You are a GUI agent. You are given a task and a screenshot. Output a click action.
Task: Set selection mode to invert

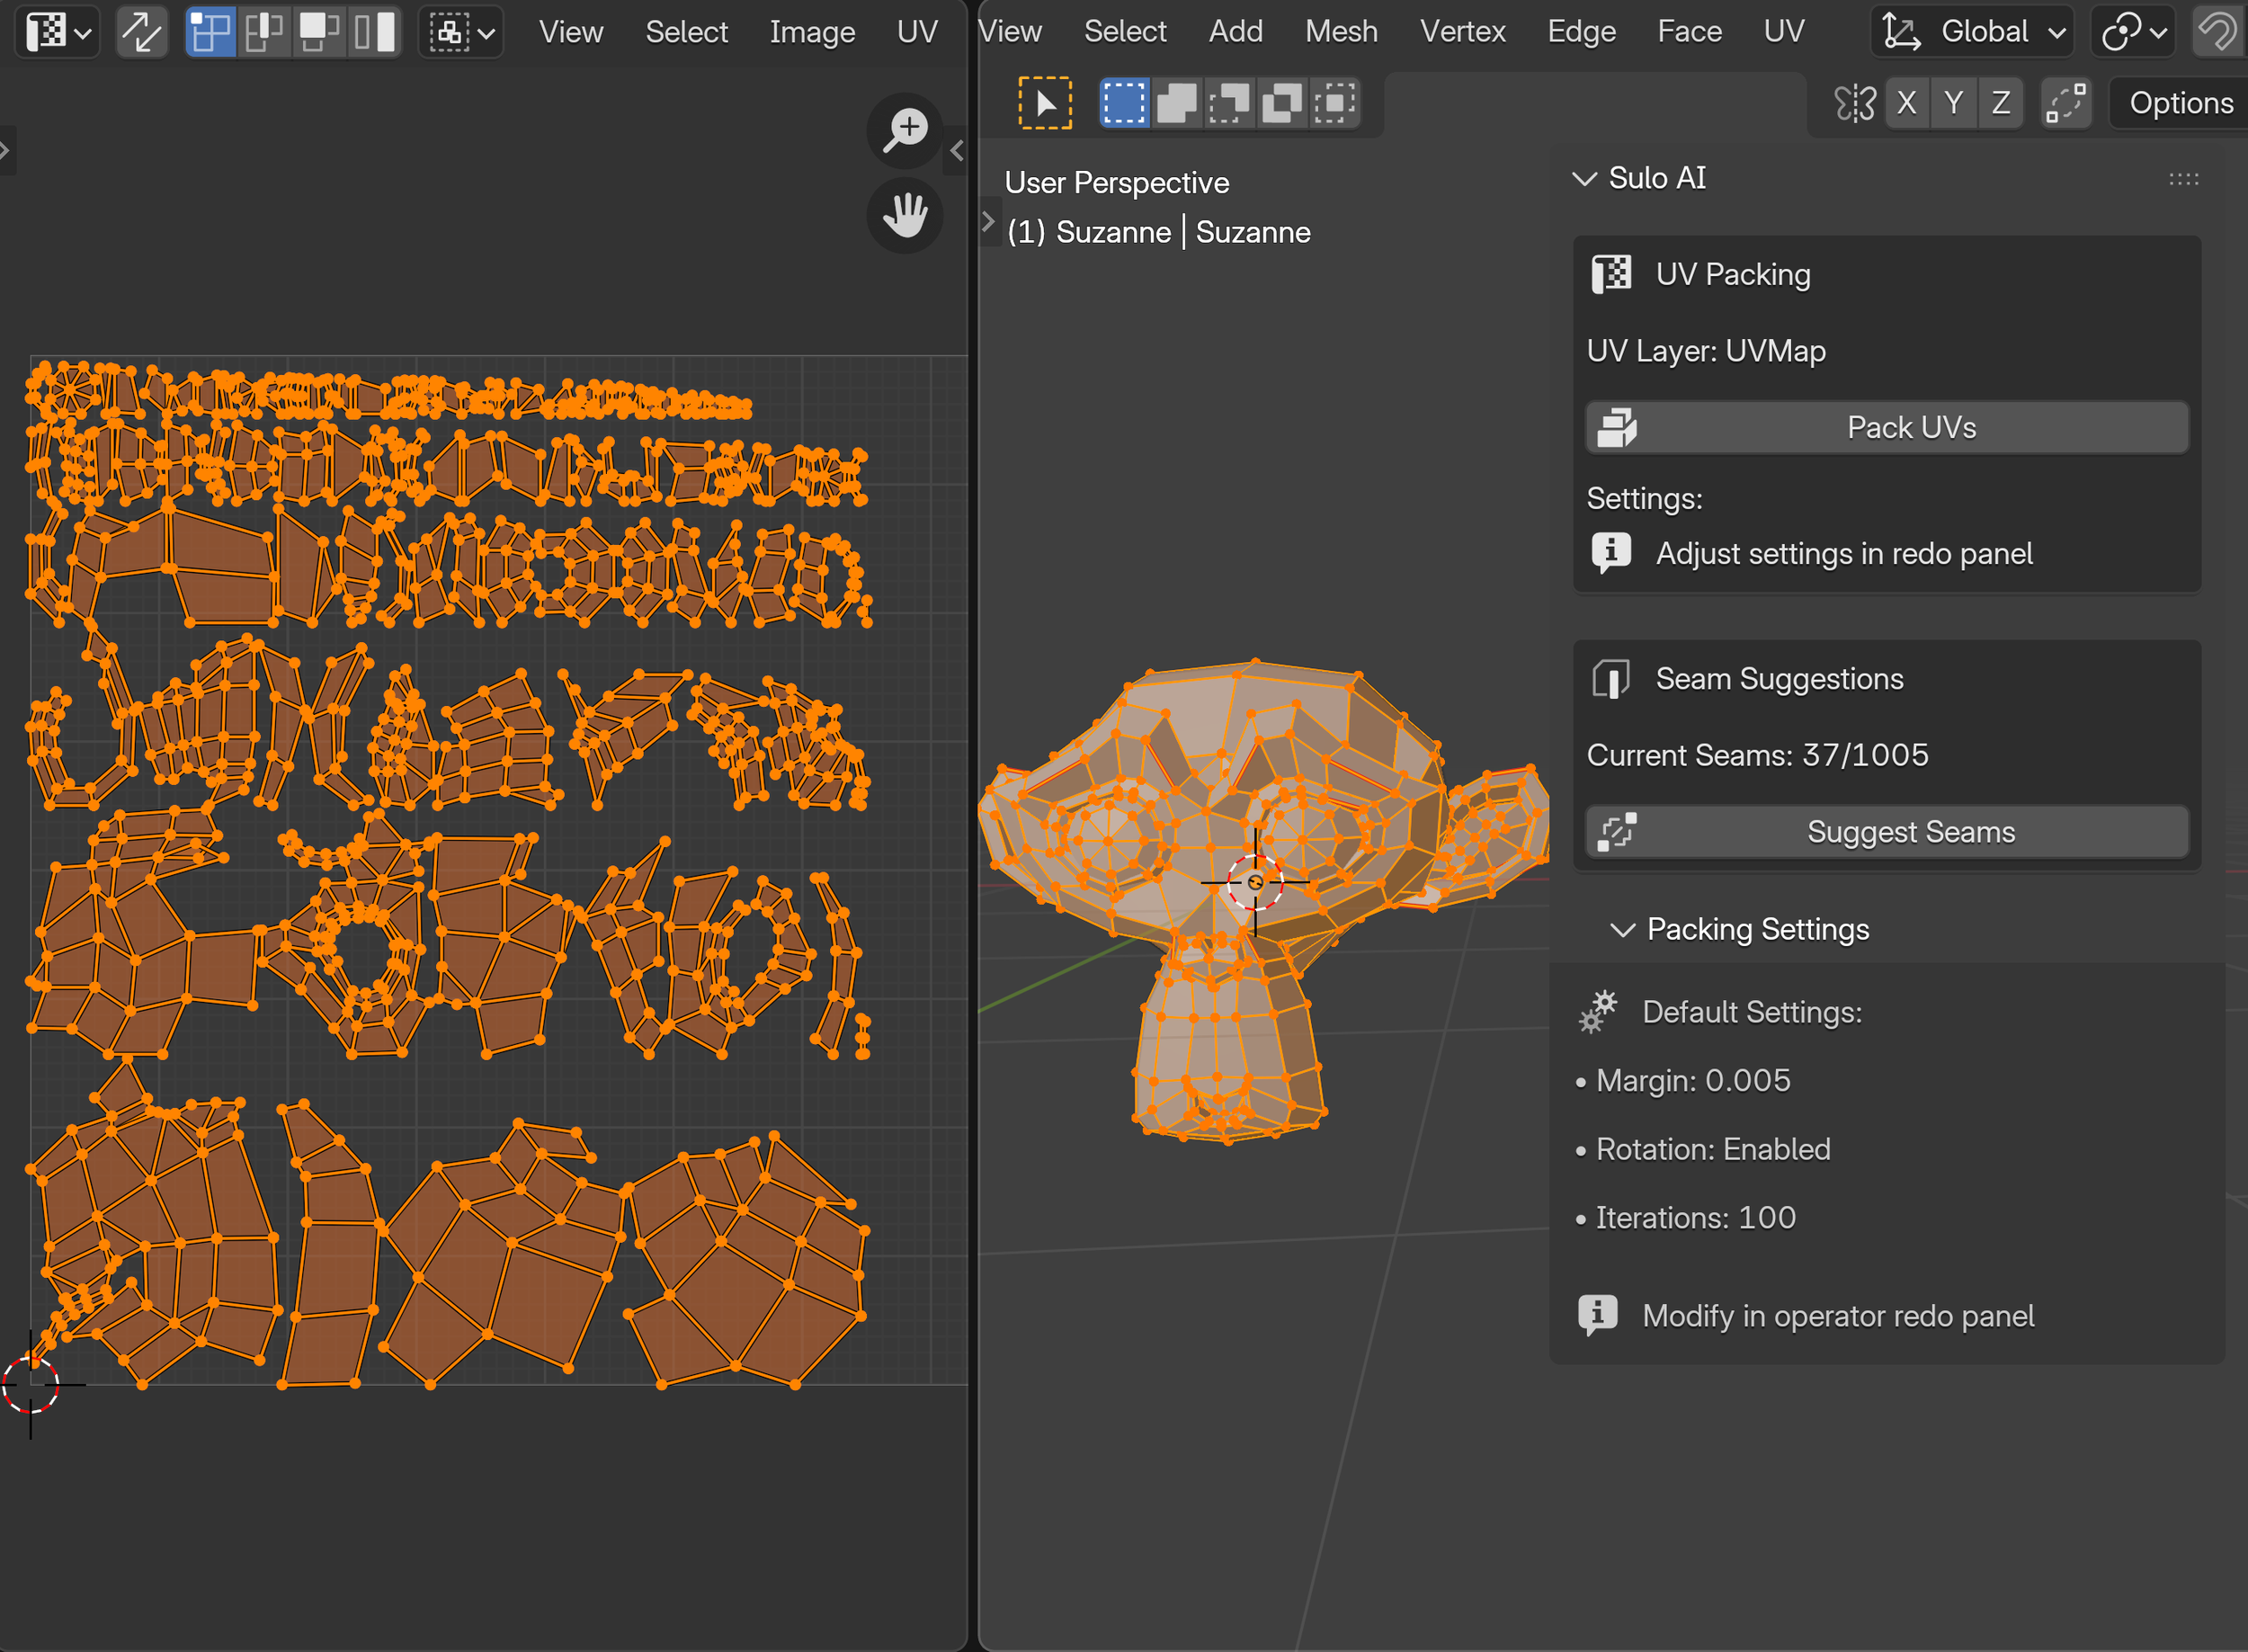tap(1282, 103)
